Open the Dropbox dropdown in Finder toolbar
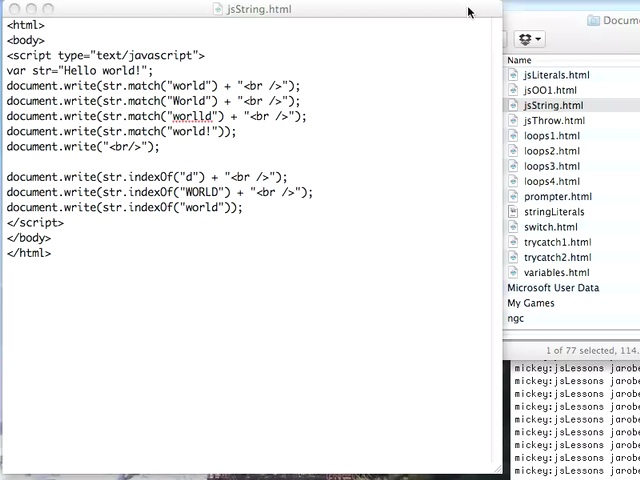This screenshot has height=480, width=640. [529, 39]
